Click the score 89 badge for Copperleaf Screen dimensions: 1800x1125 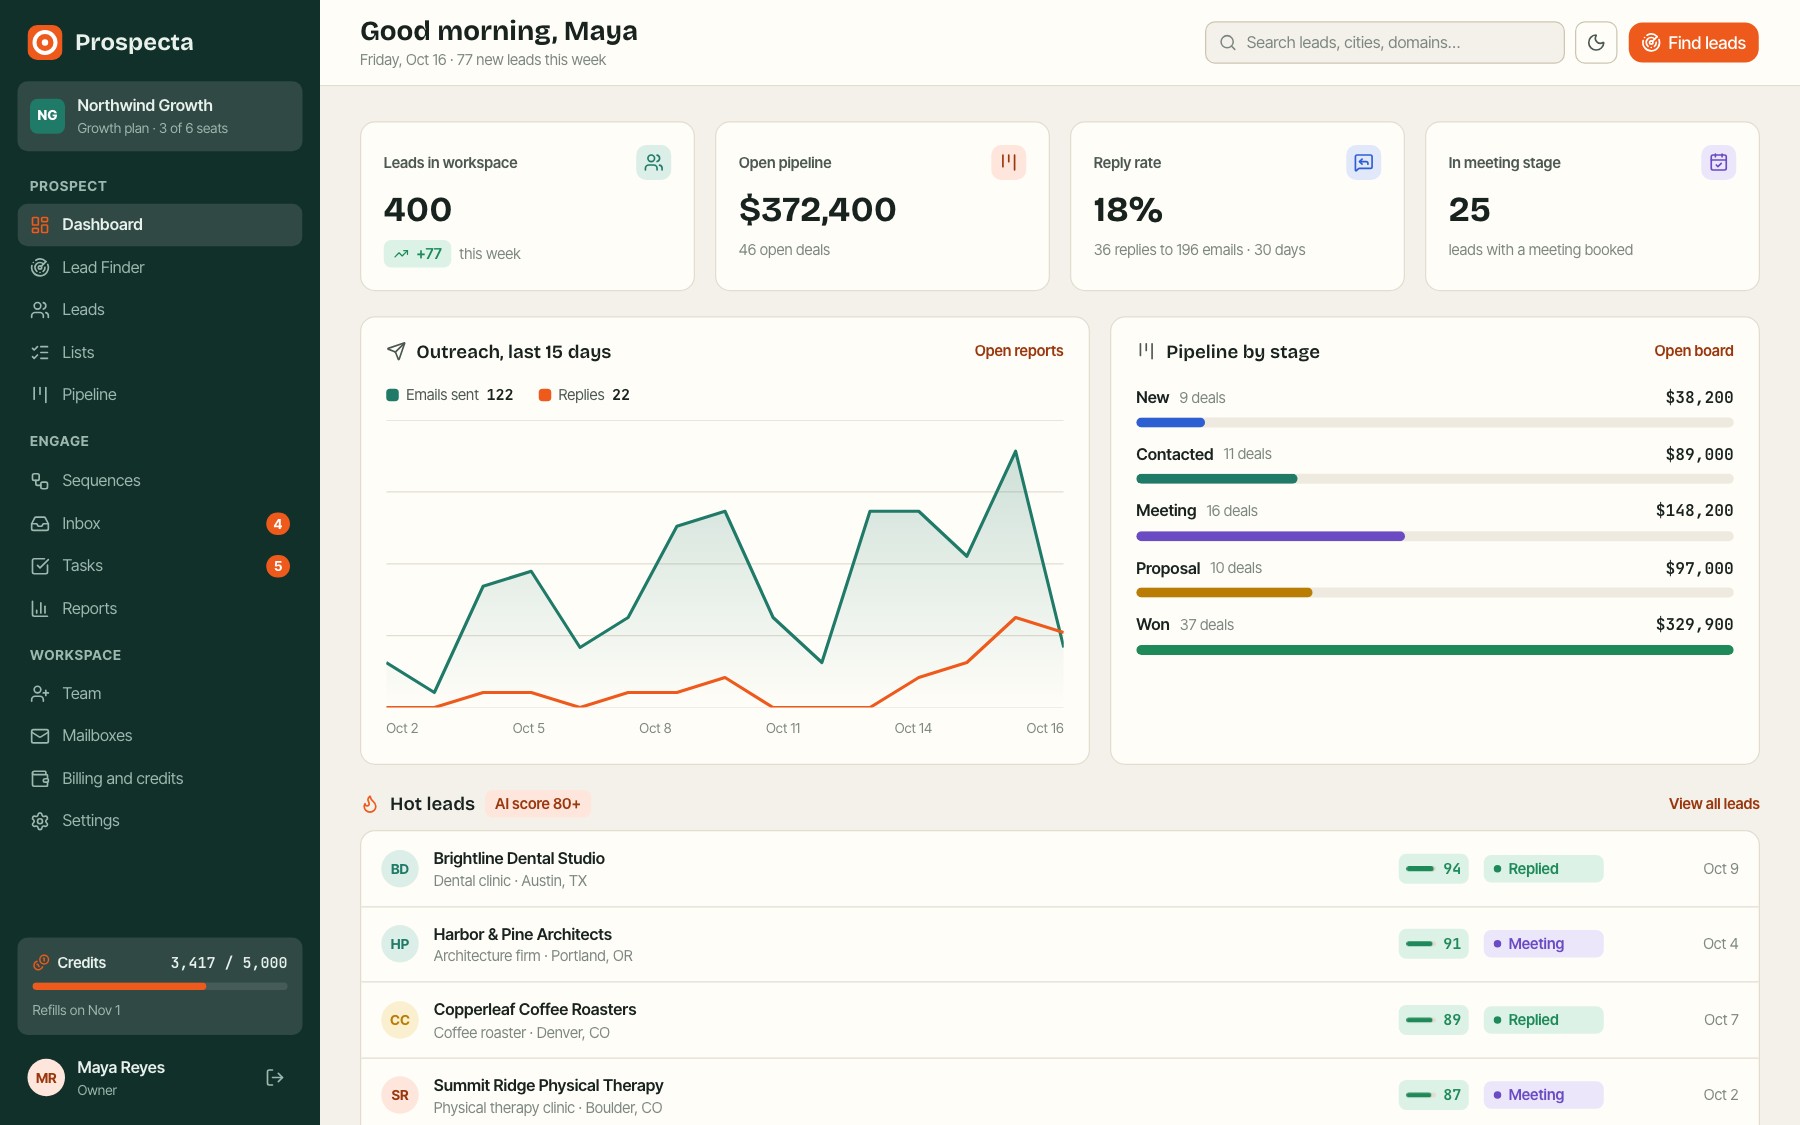[x=1433, y=1020]
